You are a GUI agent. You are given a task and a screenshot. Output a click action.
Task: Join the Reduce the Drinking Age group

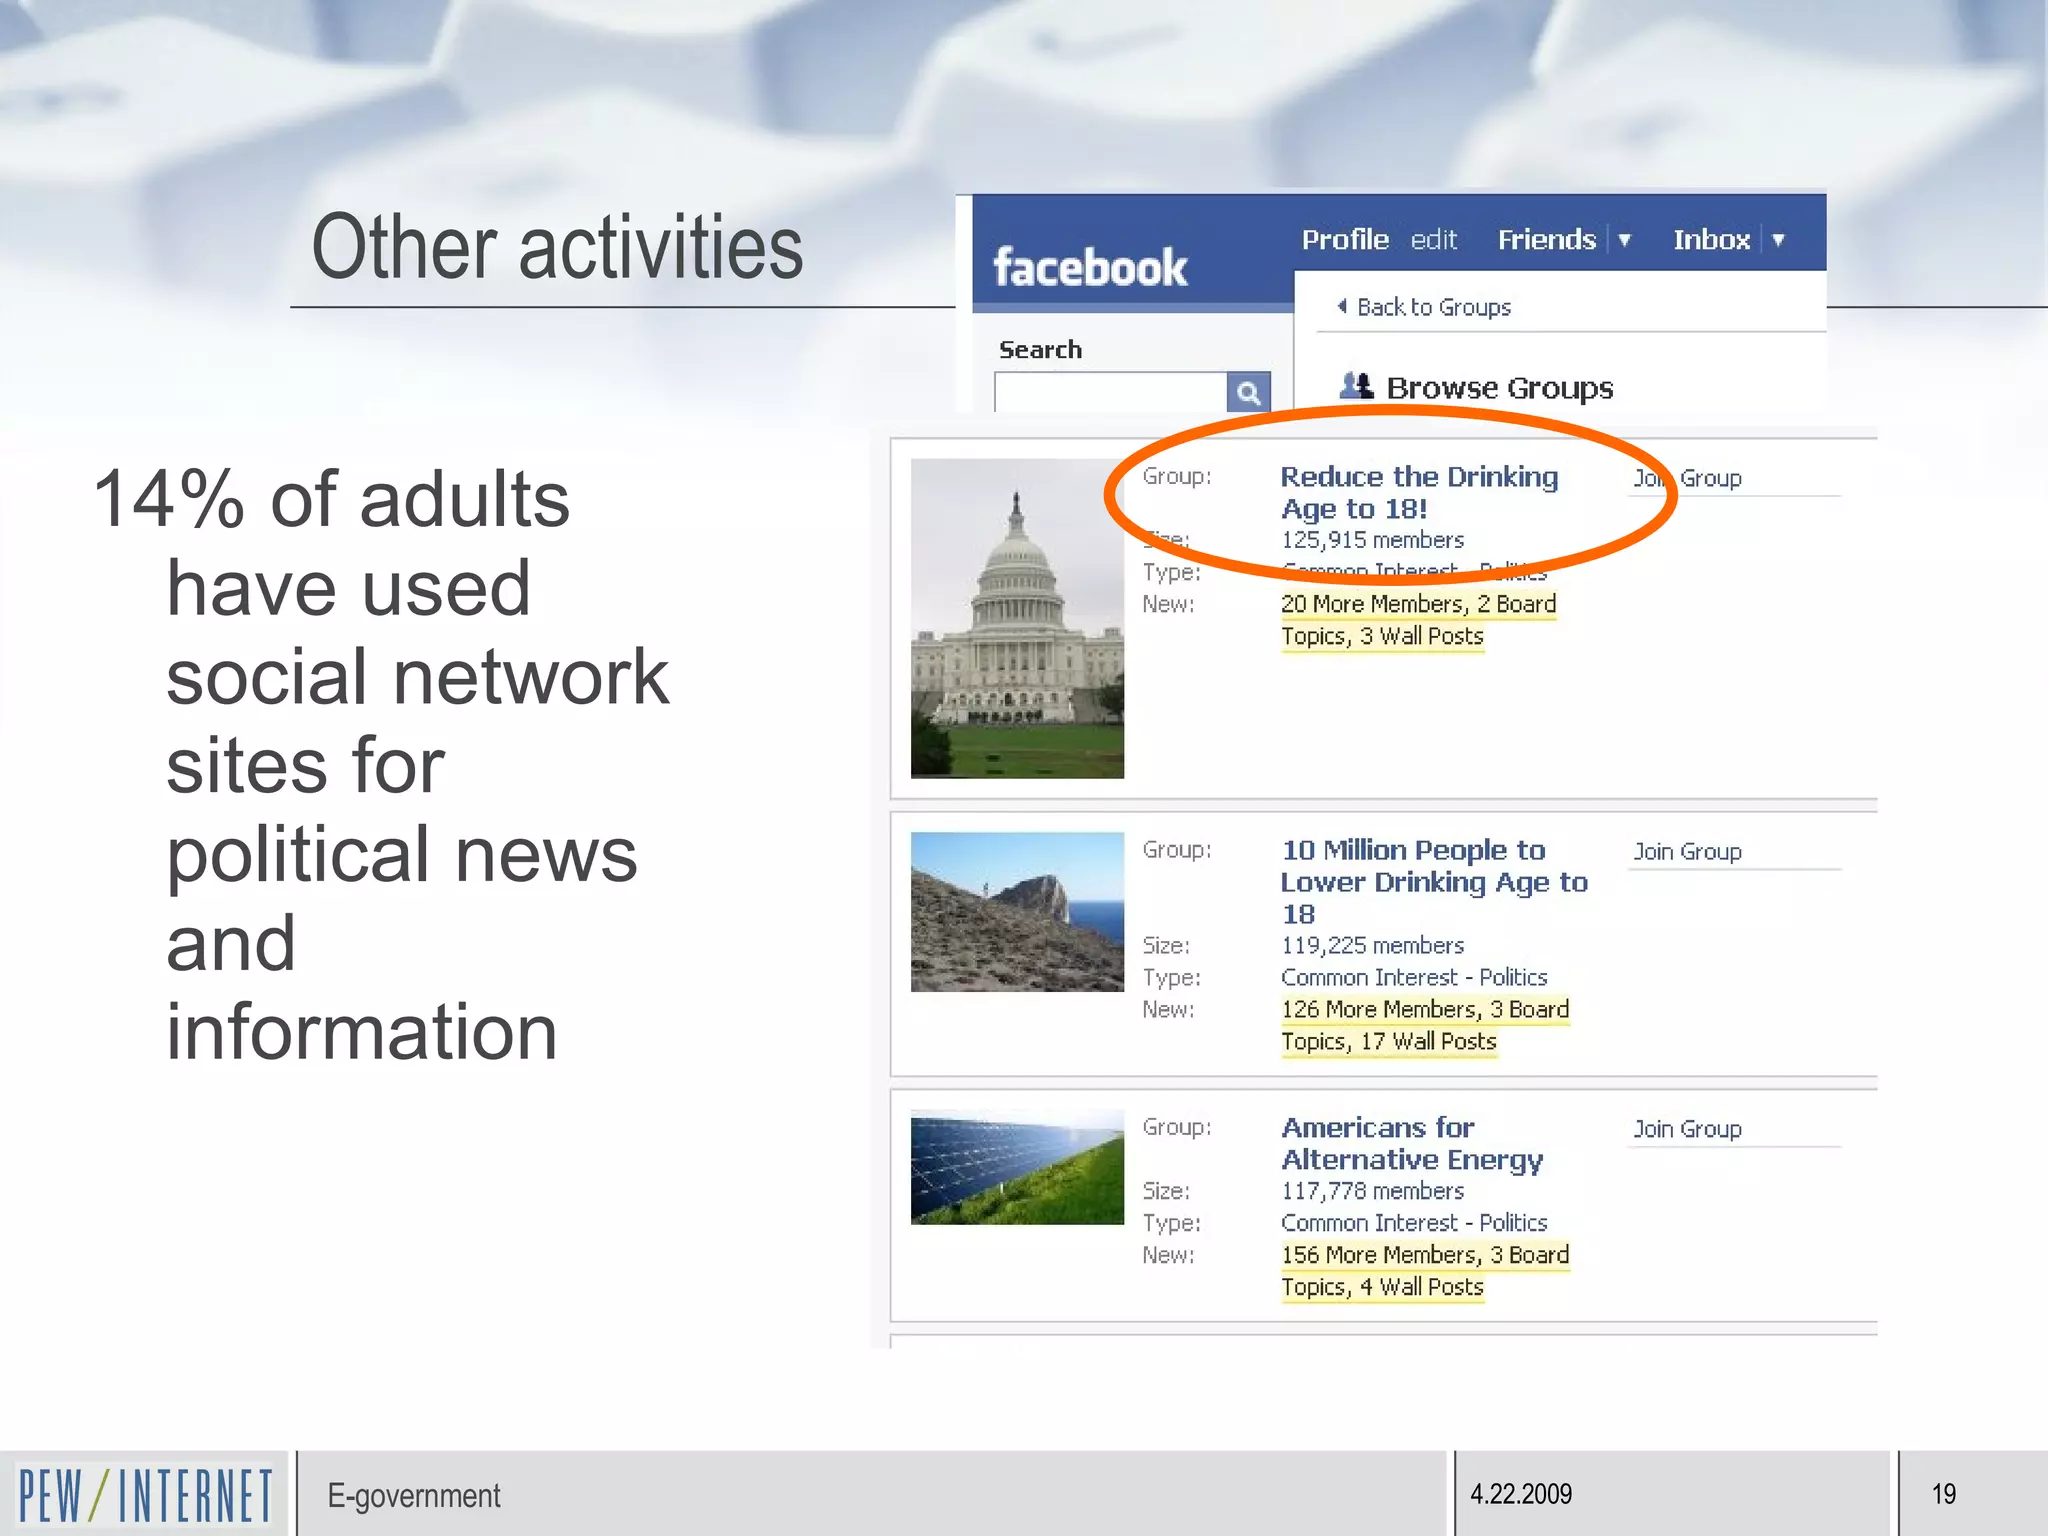tap(1687, 478)
